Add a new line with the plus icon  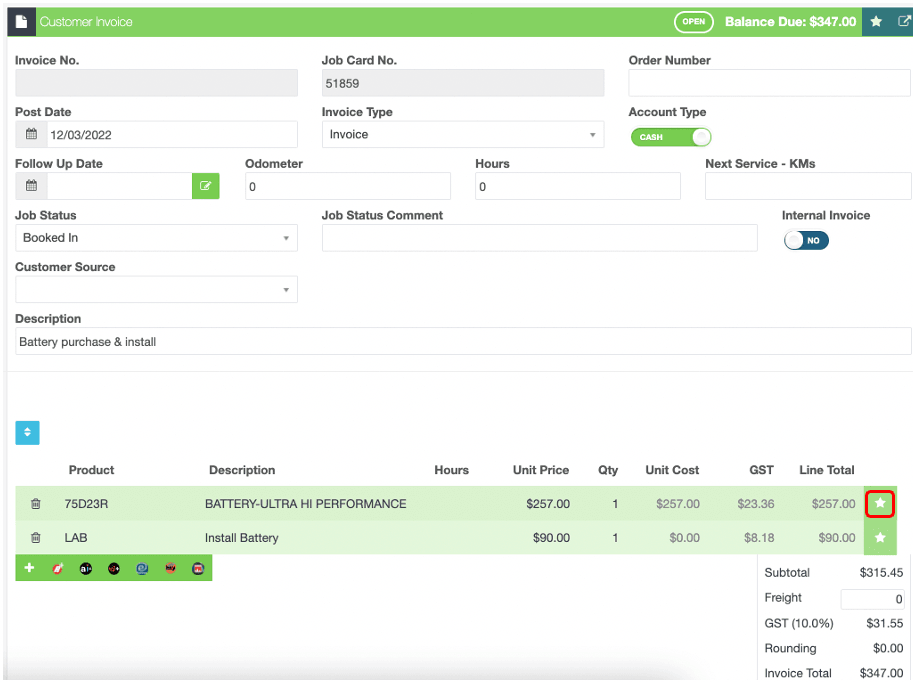[29, 568]
